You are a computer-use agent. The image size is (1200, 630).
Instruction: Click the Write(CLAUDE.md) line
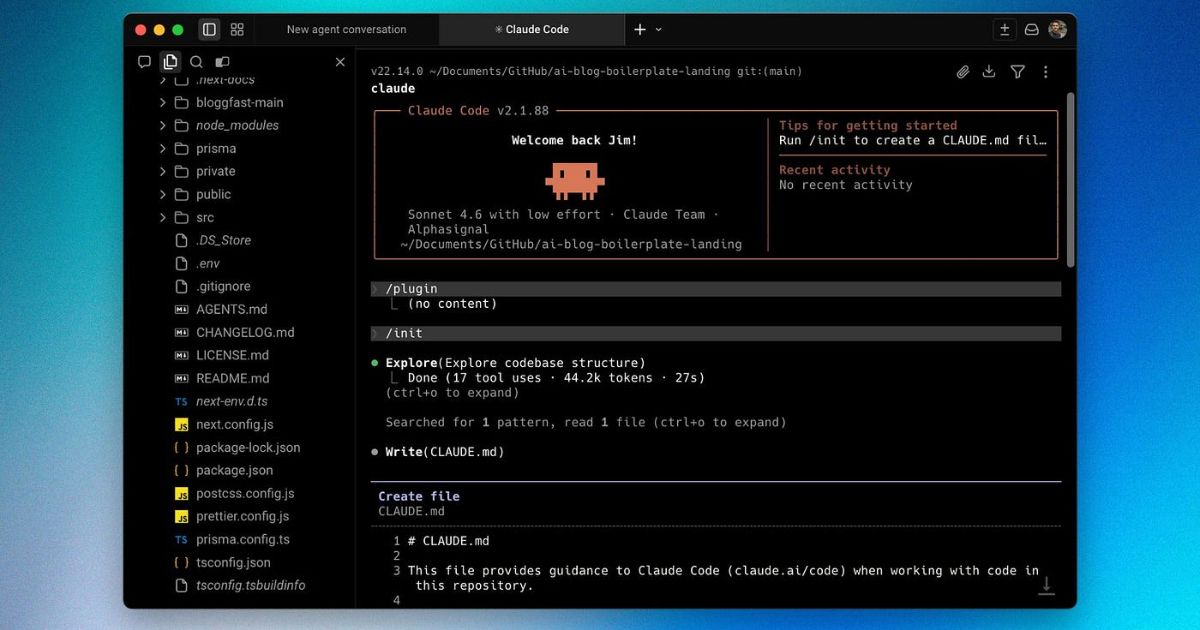(x=445, y=452)
